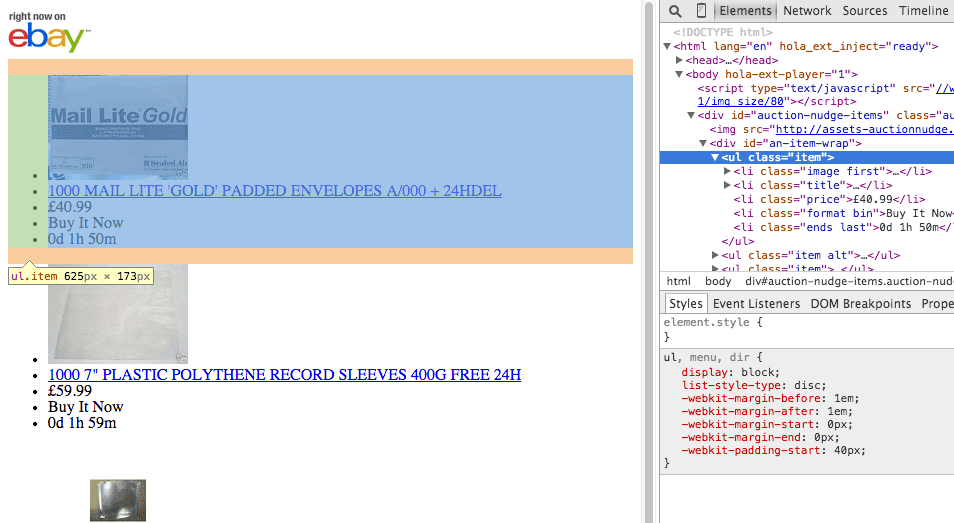The width and height of the screenshot is (954, 523).
Task: Collapse the selected ul class item node
Action: [x=715, y=158]
